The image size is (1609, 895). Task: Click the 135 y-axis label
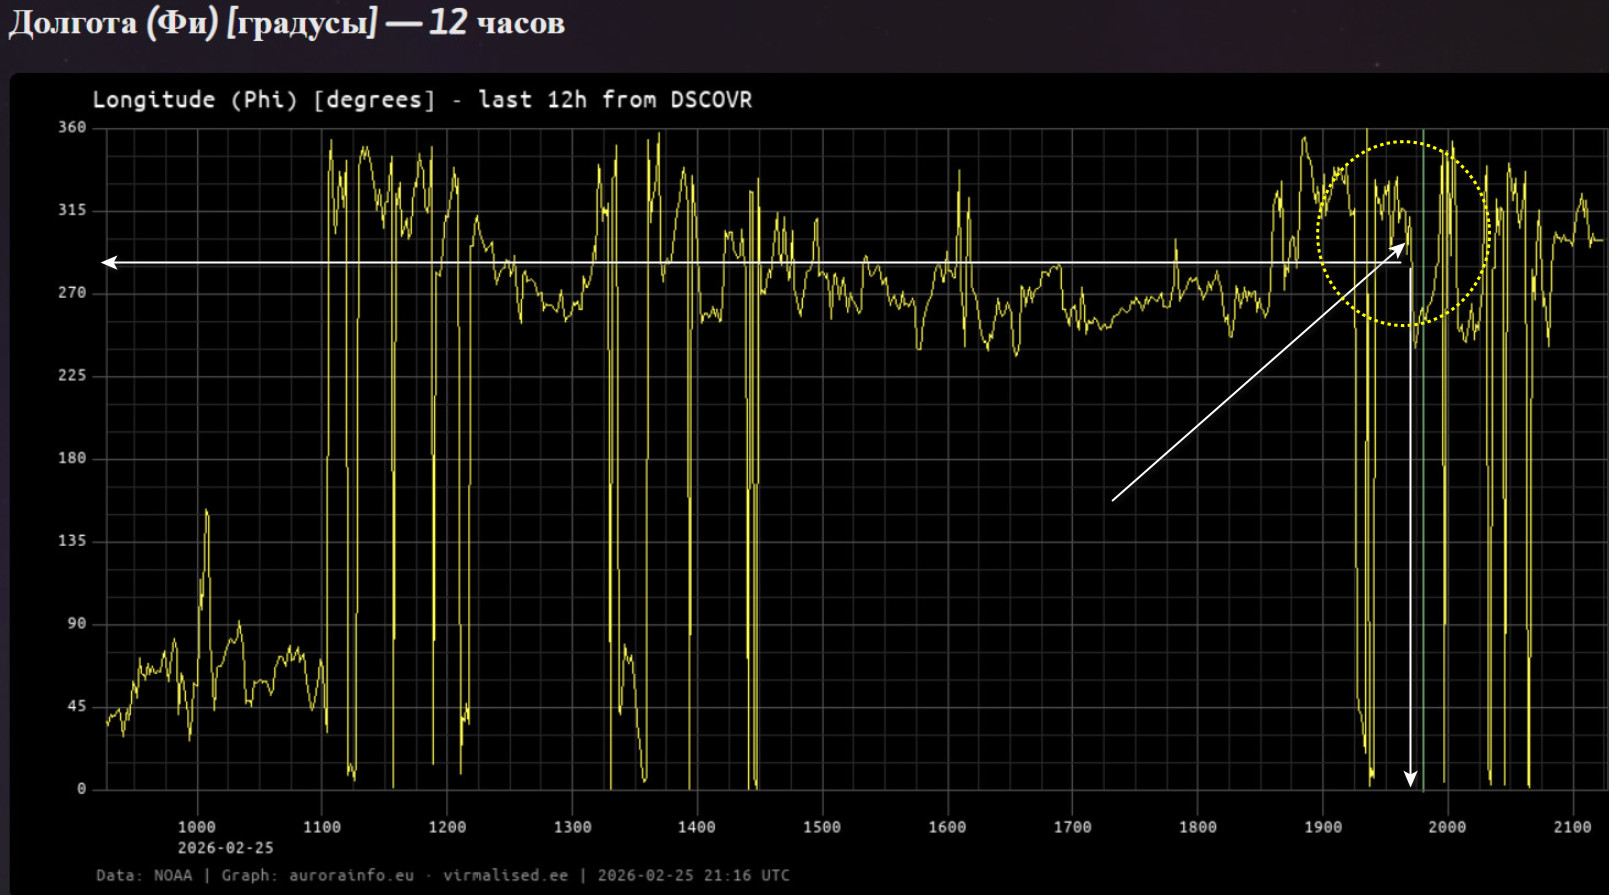coord(72,541)
